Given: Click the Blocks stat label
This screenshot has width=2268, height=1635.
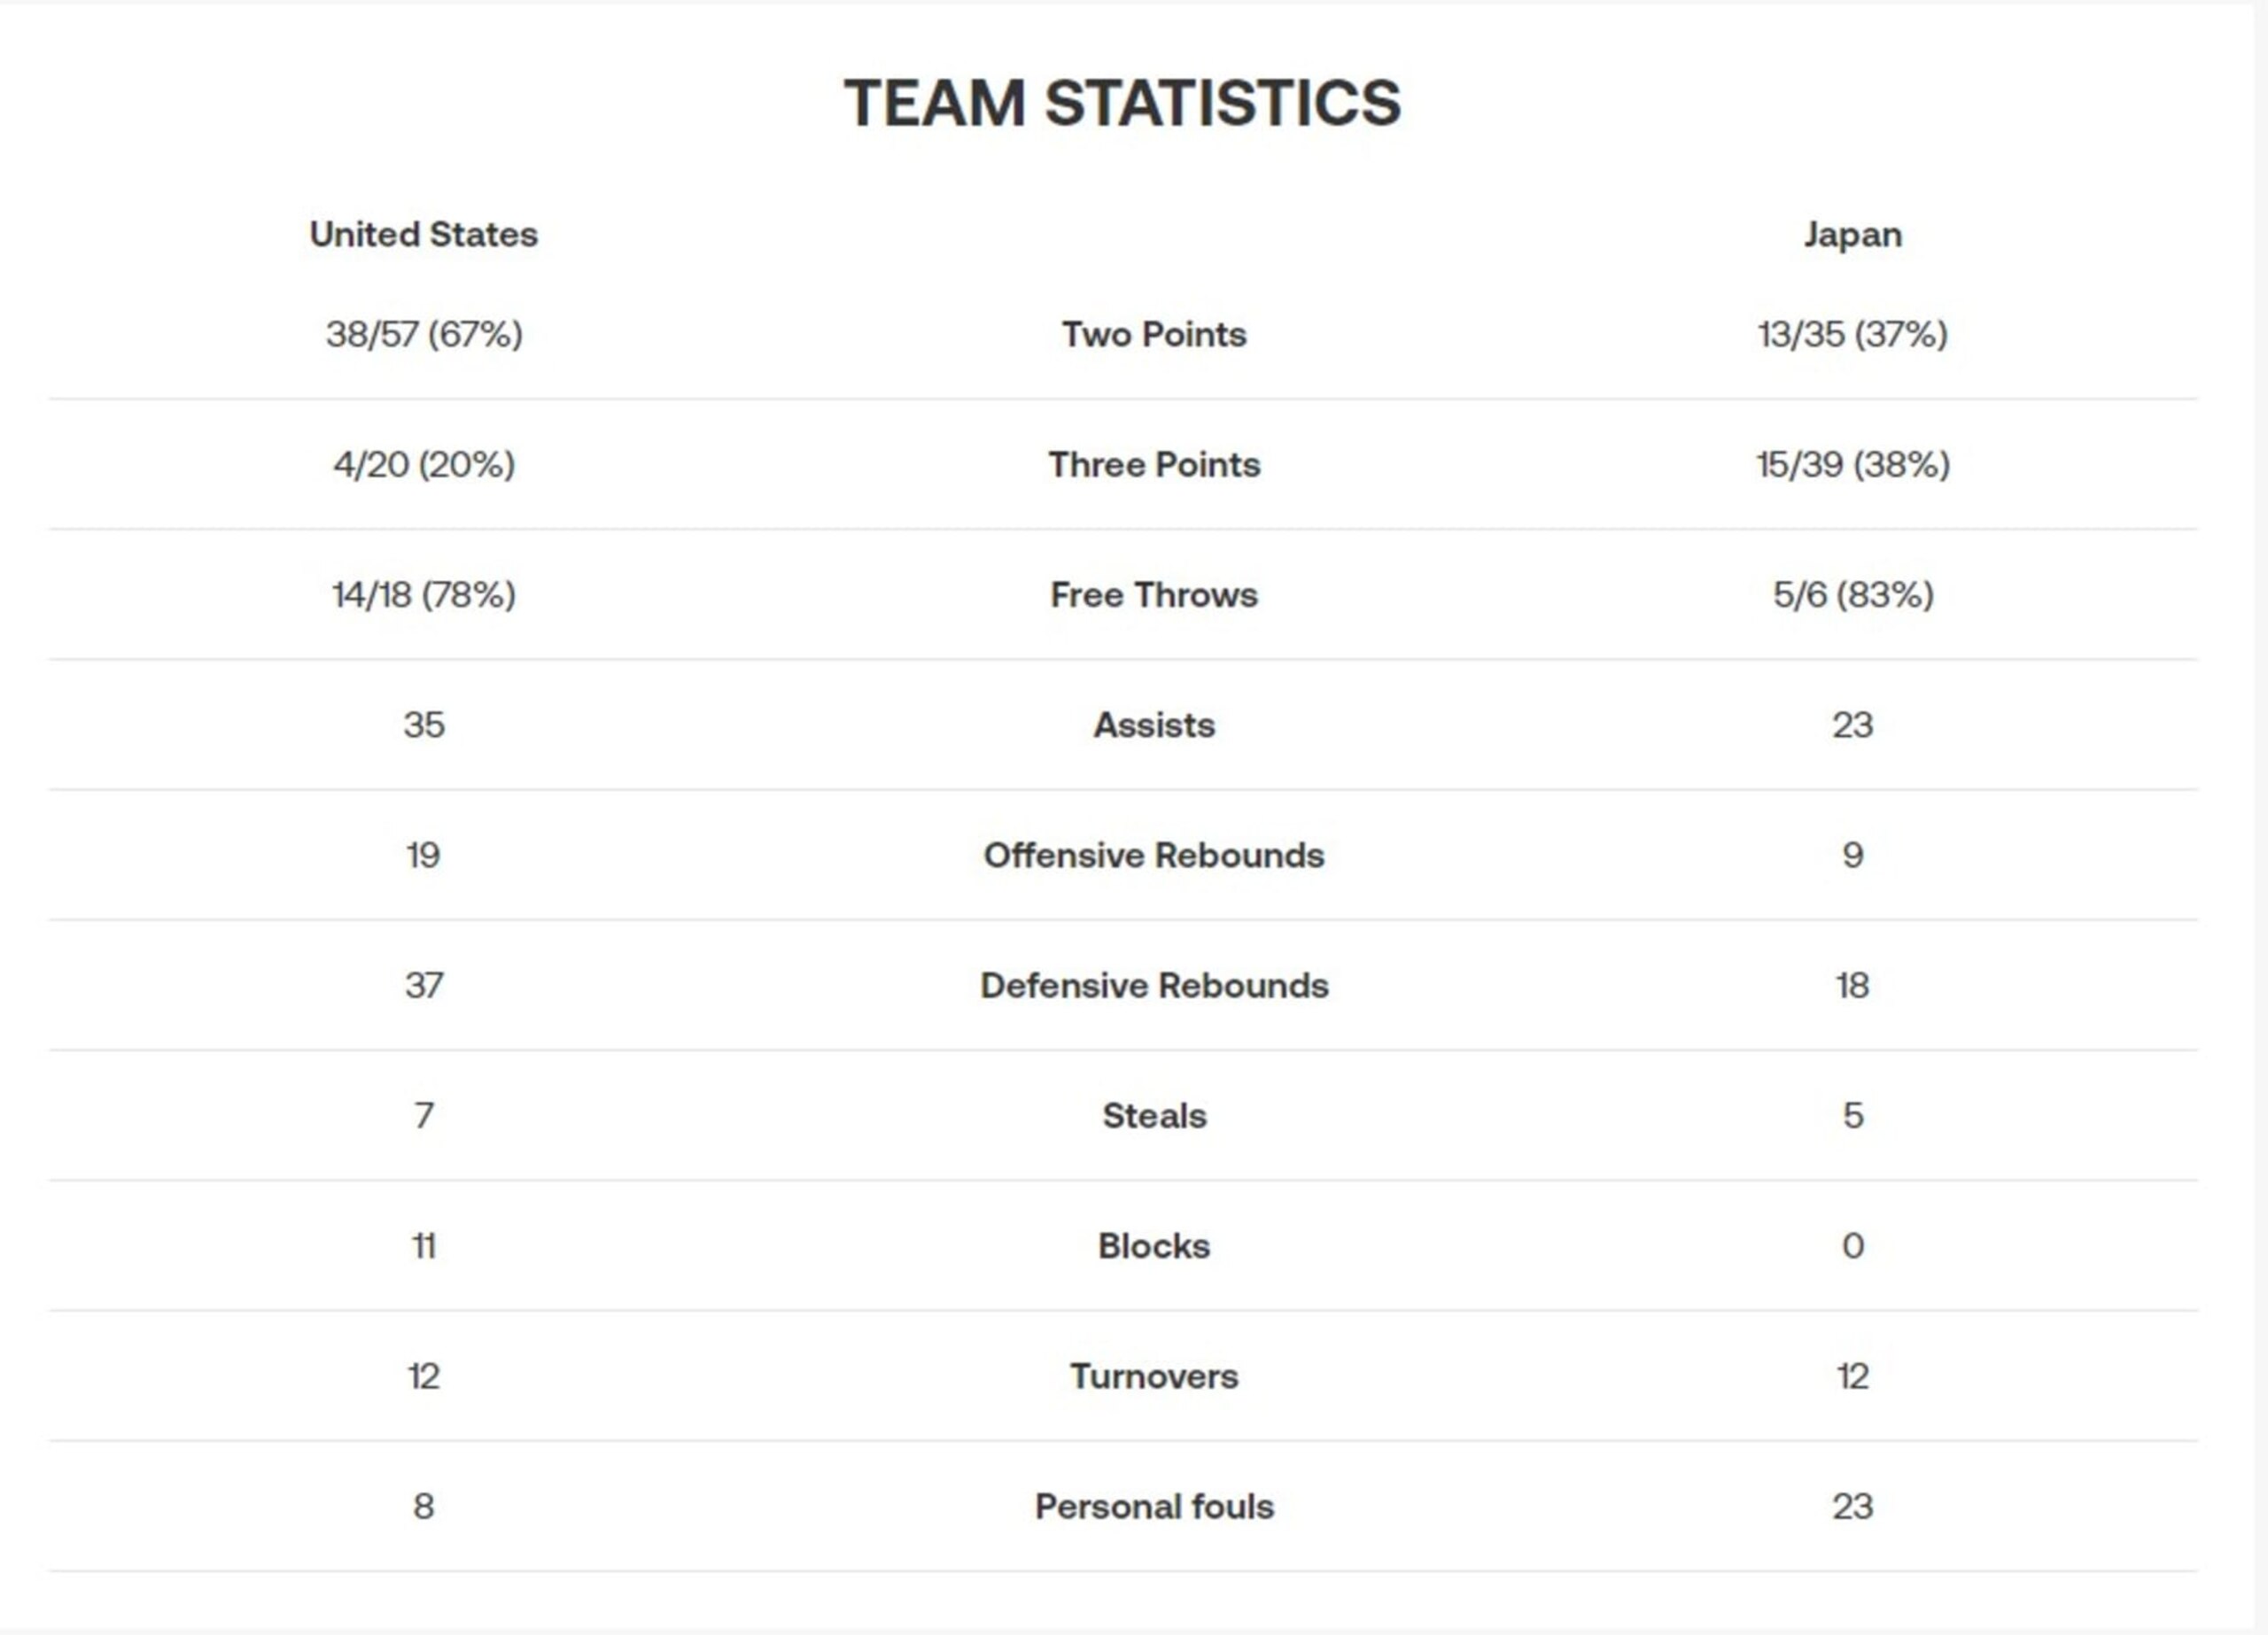Looking at the screenshot, I should (x=1154, y=1246).
